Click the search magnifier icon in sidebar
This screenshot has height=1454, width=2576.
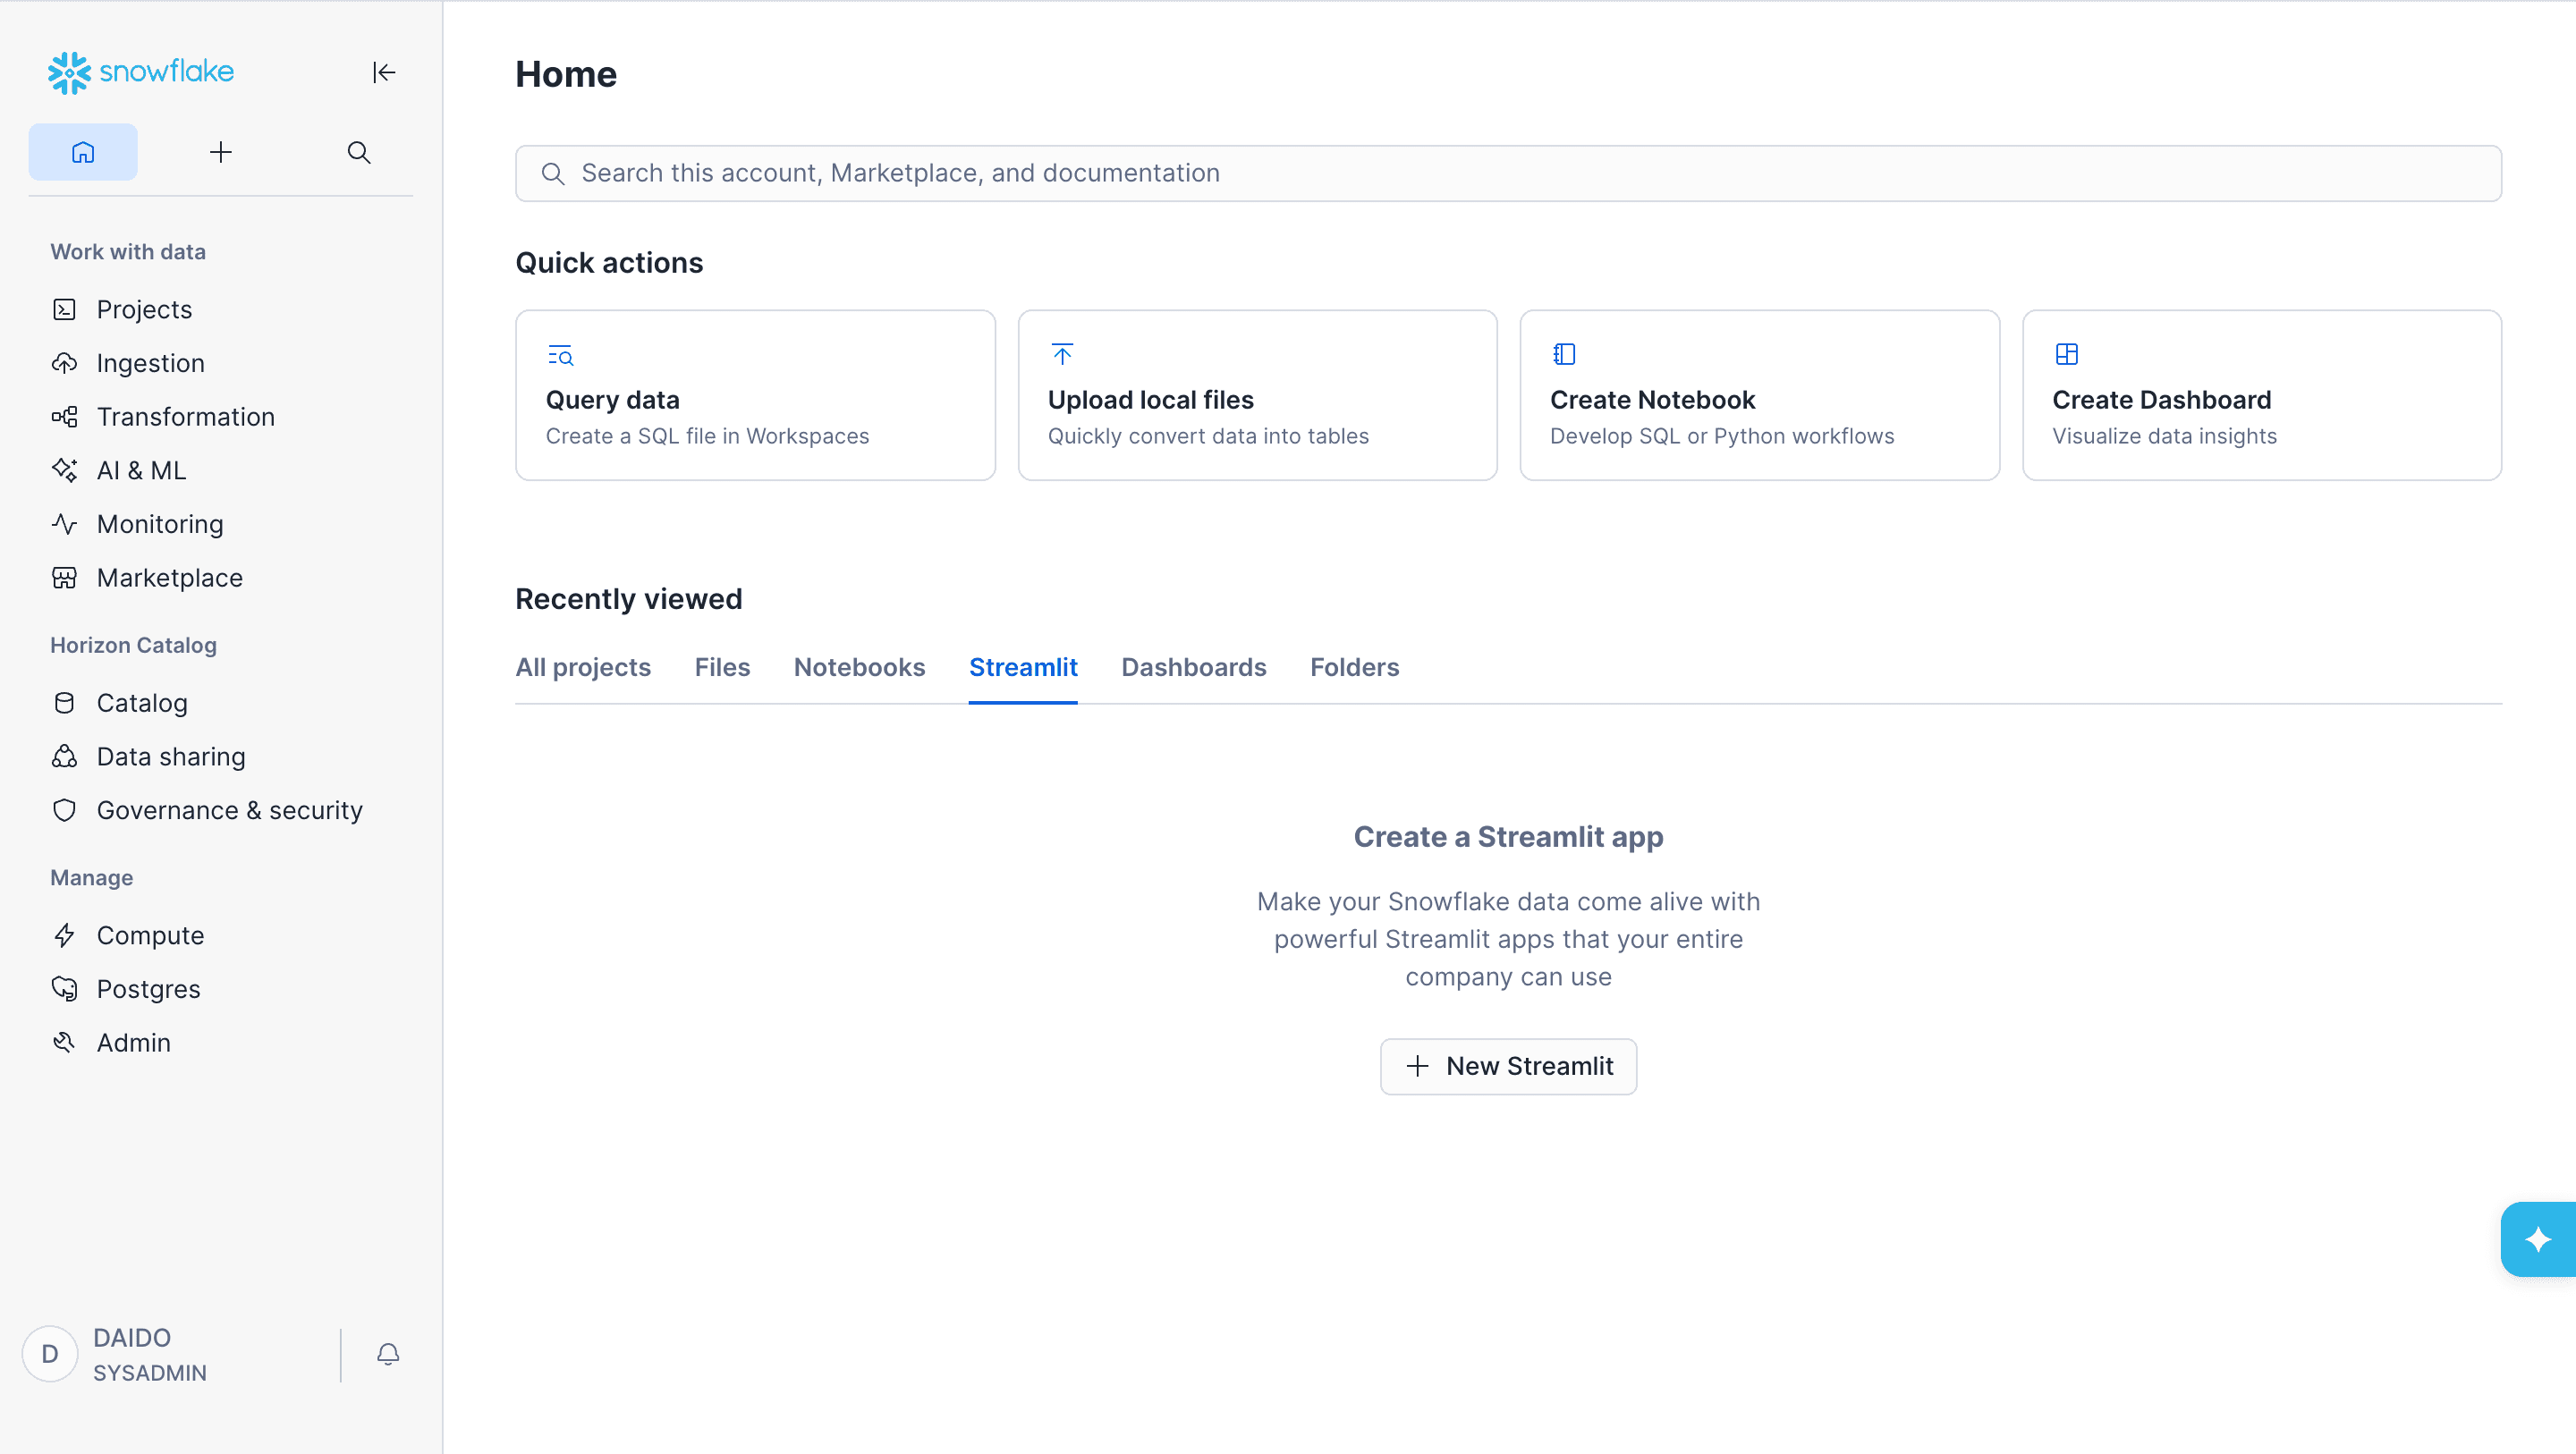coord(358,152)
